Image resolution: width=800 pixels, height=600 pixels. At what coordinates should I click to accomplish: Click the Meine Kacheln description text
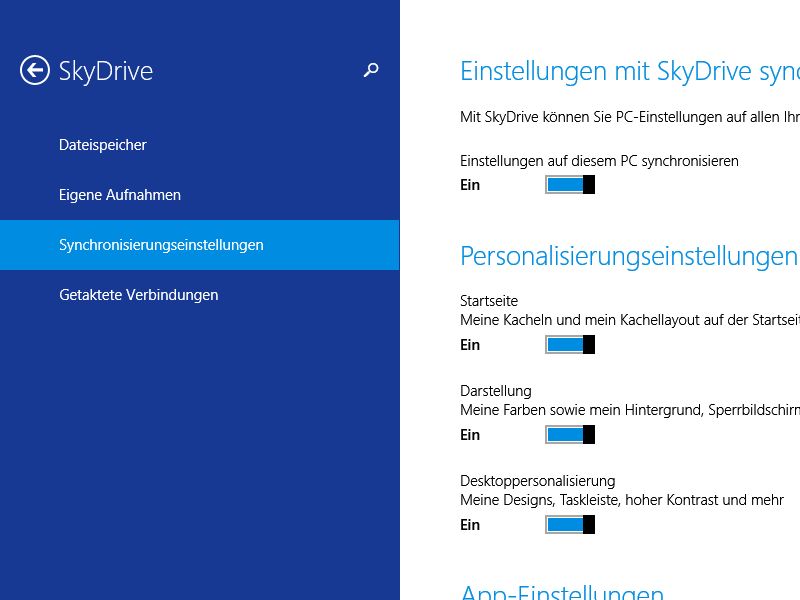pyautogui.click(x=630, y=320)
